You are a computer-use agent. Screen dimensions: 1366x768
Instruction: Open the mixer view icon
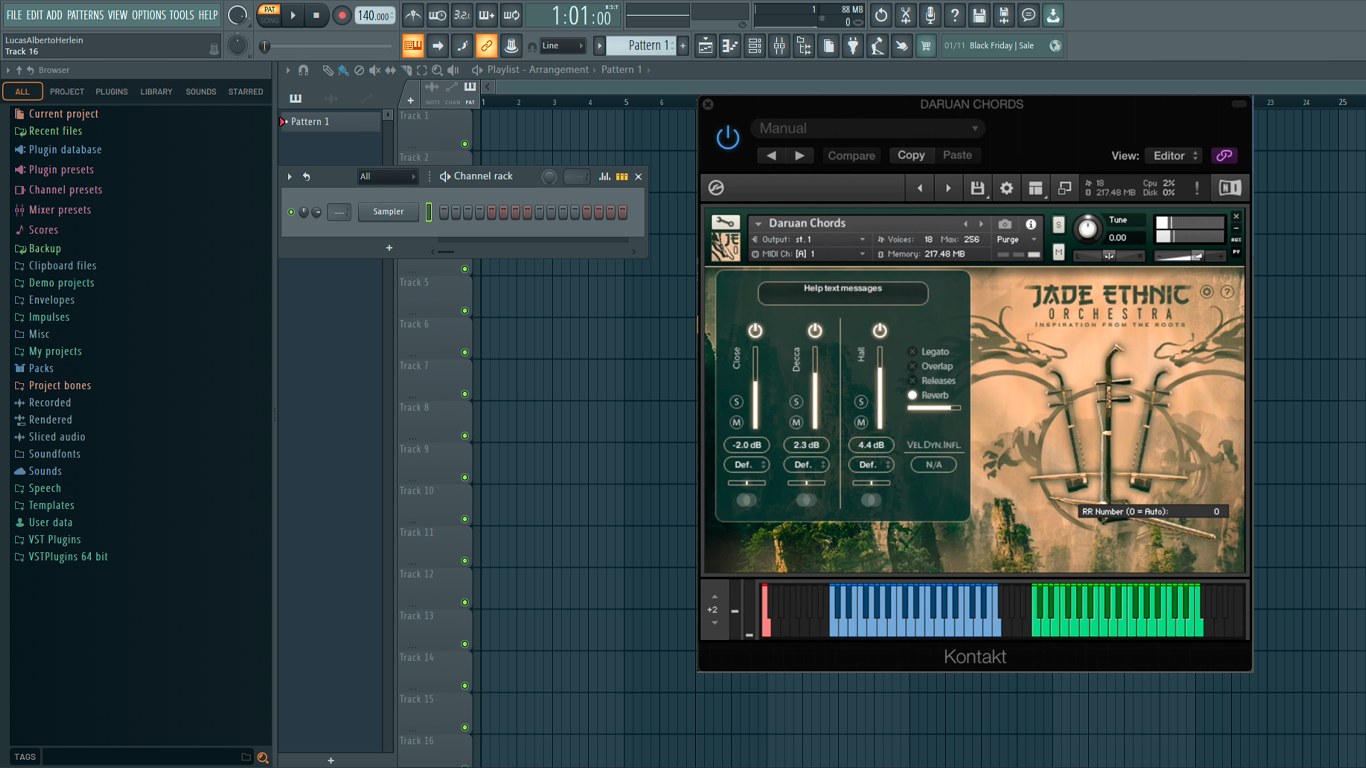point(779,45)
